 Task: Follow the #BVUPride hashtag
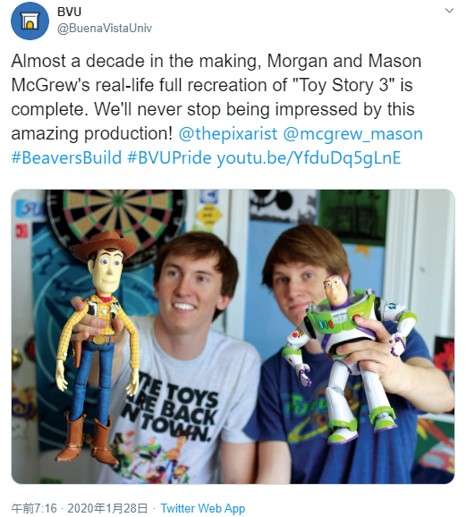click(169, 158)
